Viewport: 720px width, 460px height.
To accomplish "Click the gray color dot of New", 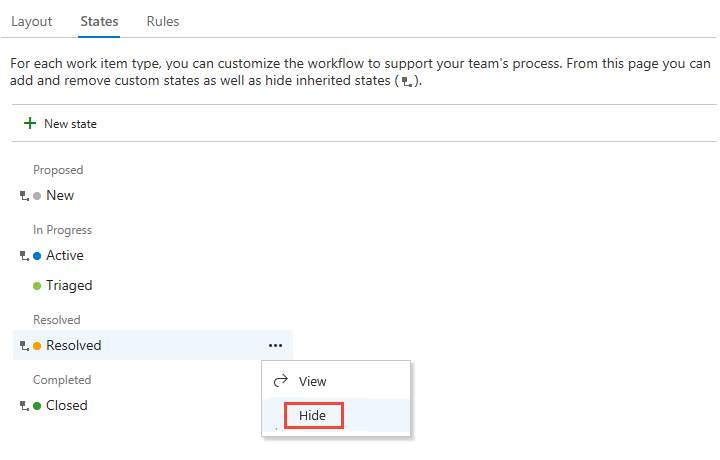I will (x=37, y=196).
